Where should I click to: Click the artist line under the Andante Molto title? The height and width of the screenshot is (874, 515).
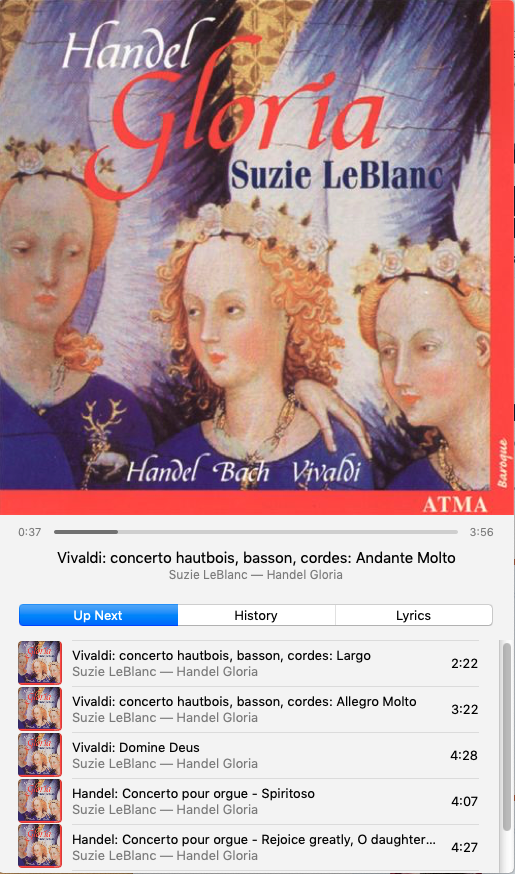click(256, 575)
